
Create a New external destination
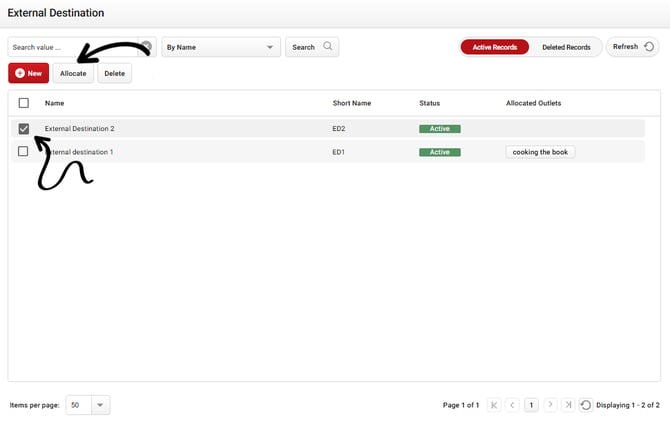[28, 73]
